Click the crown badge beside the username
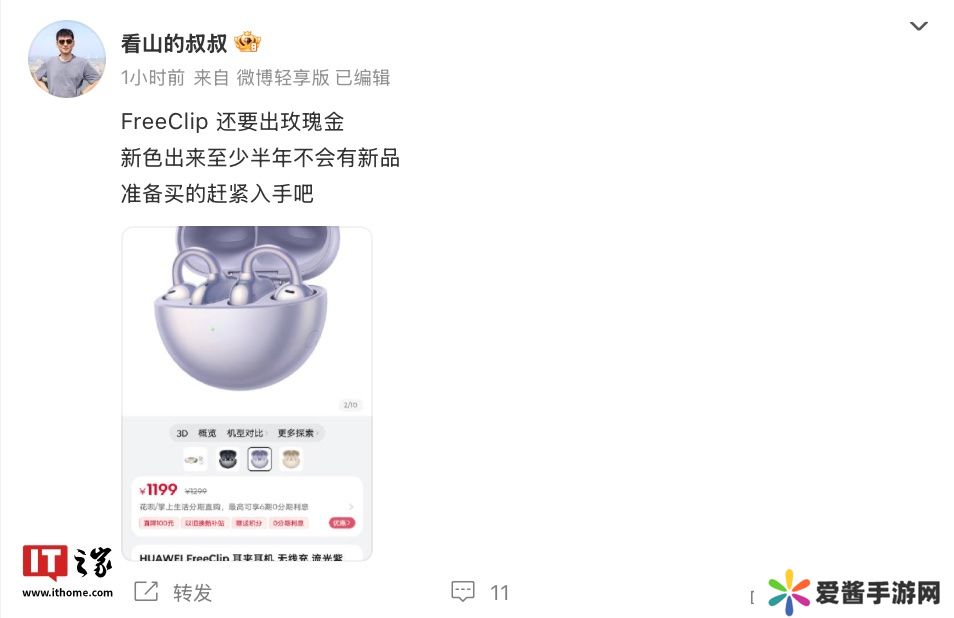Screen dimensions: 954x618 pos(248,42)
